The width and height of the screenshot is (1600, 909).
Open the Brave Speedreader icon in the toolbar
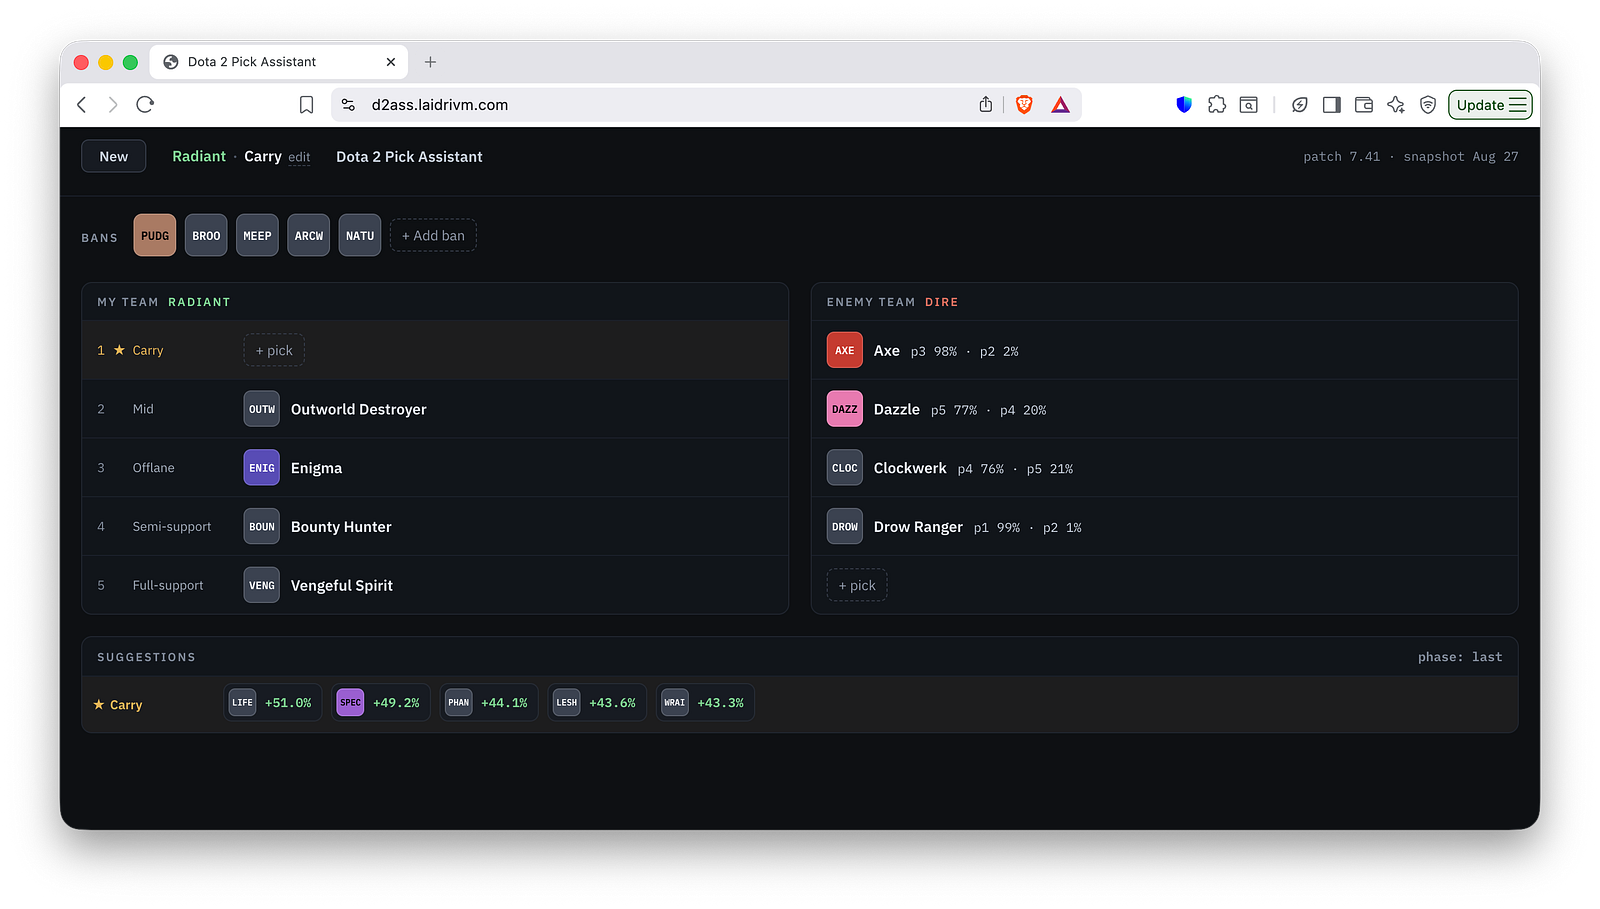pyautogui.click(x=1299, y=105)
